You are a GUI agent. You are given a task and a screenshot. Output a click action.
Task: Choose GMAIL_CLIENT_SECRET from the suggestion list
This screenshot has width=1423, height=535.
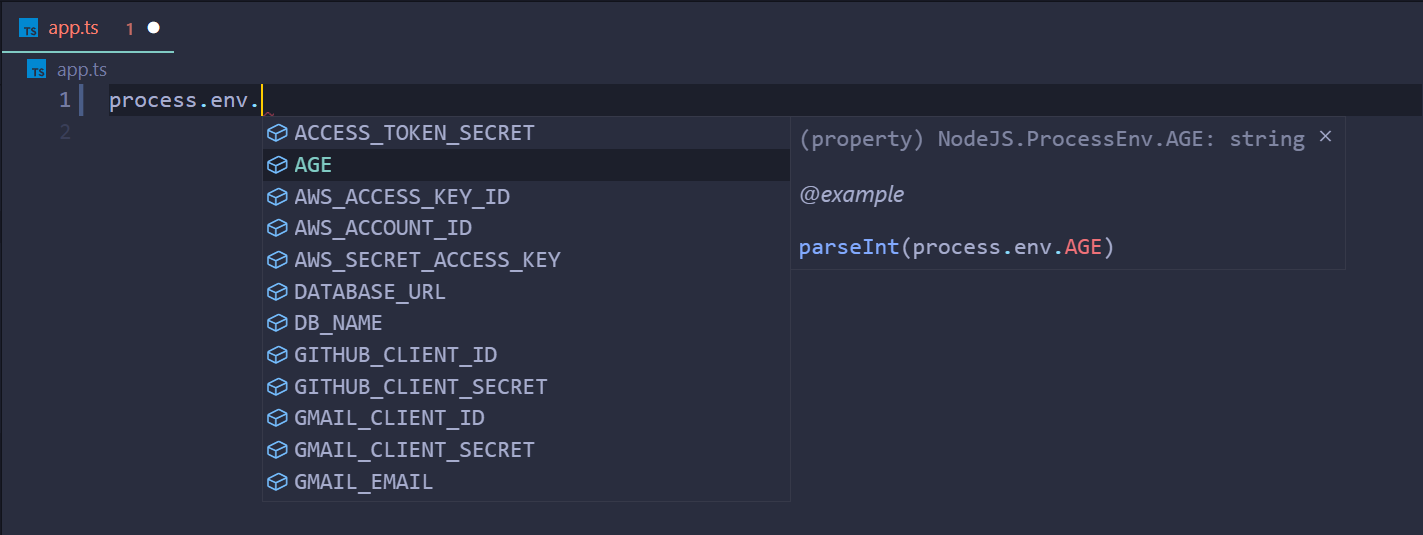414,450
